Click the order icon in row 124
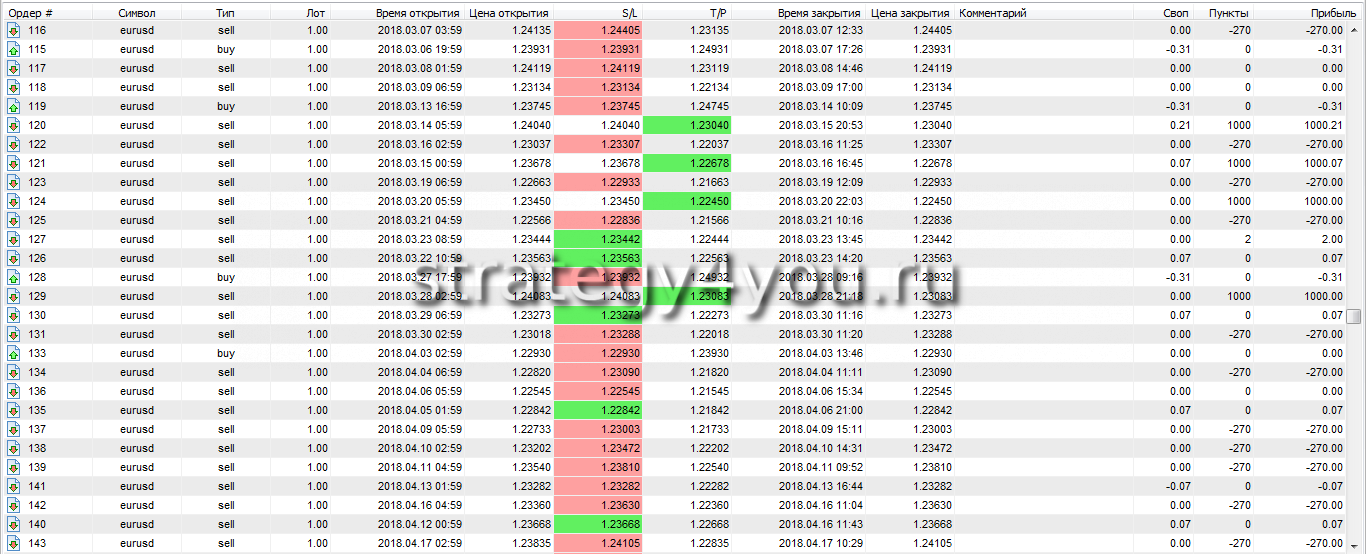Screen dimensions: 1366x554 coord(13,202)
